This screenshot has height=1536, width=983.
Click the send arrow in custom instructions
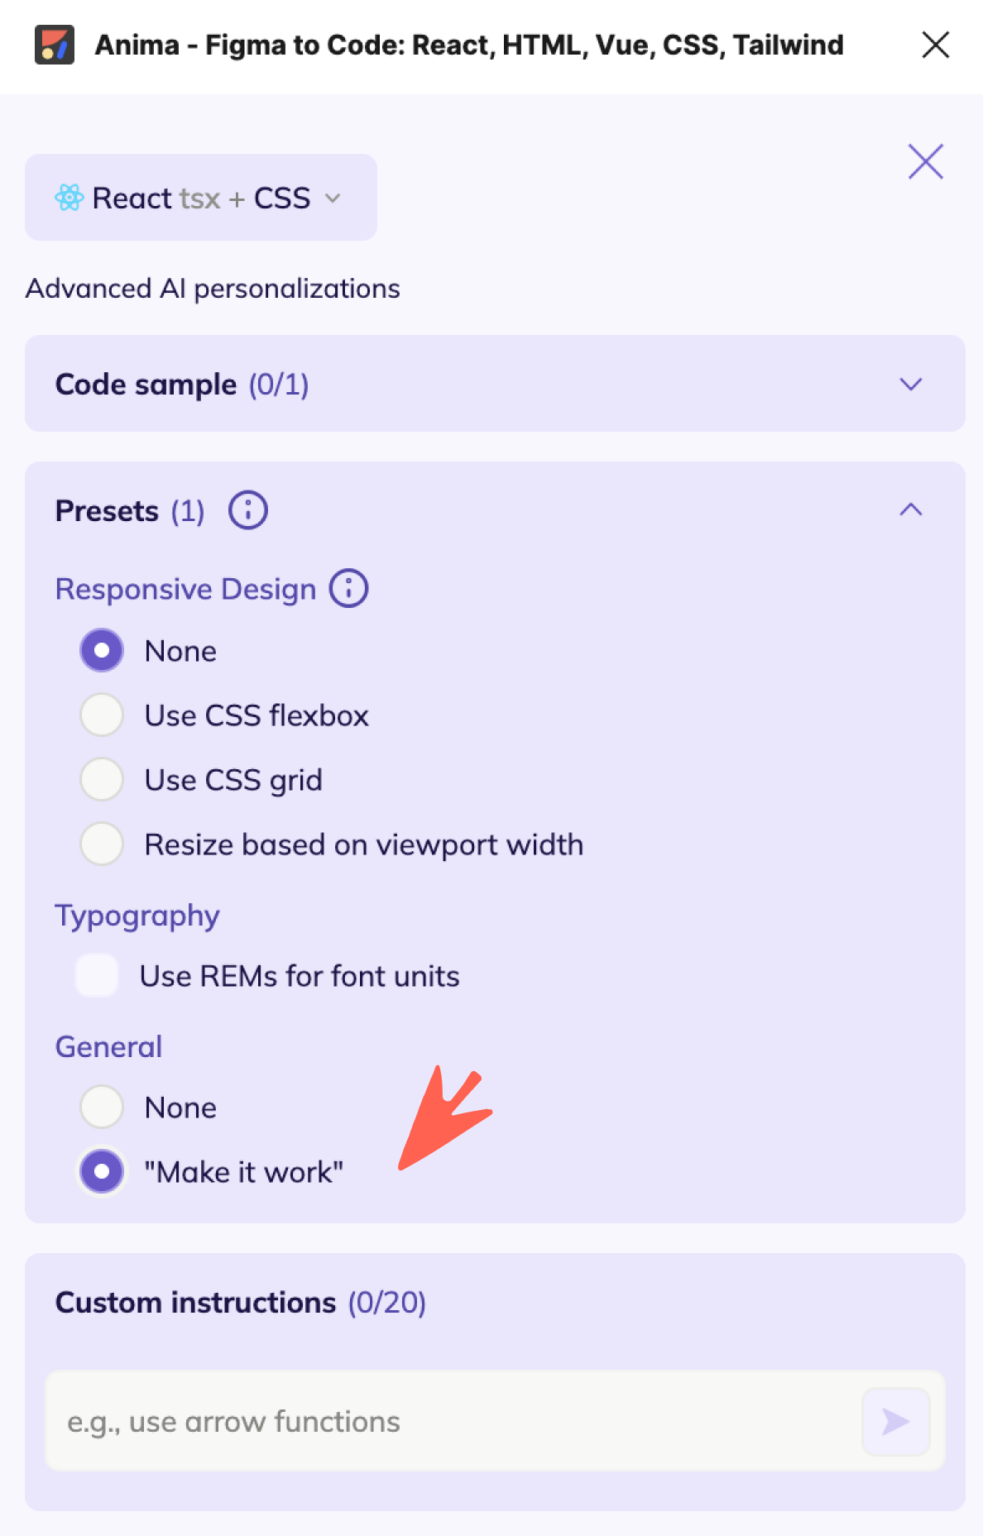(895, 1421)
